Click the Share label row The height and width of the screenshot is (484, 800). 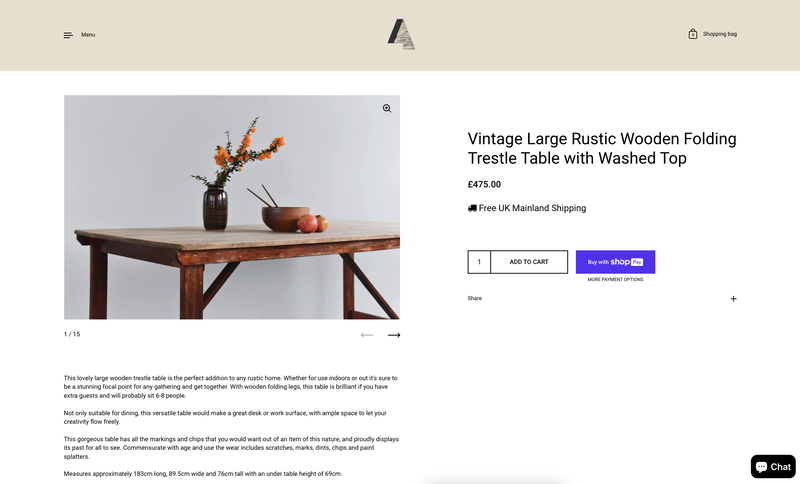coord(602,298)
